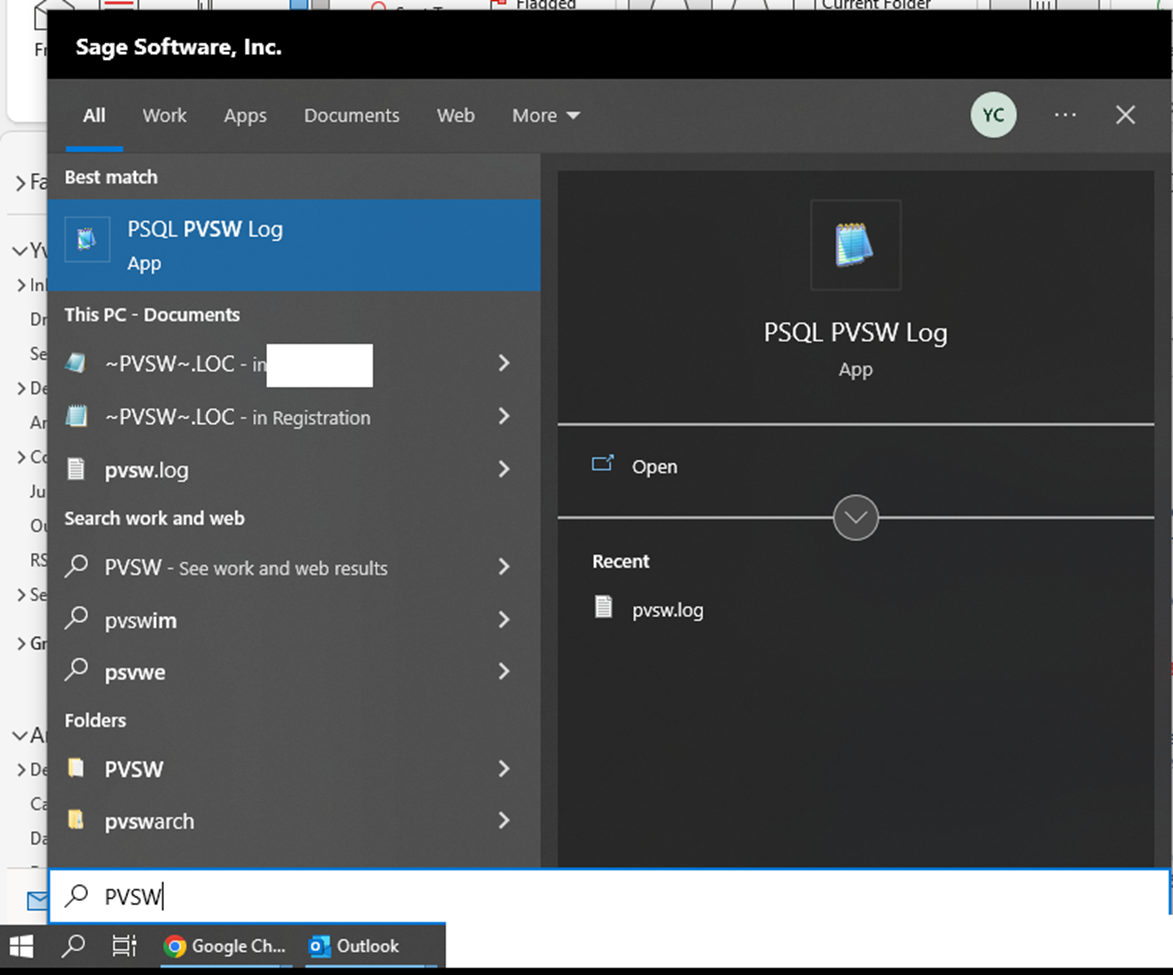Select the Apps filter tab

[x=245, y=115]
